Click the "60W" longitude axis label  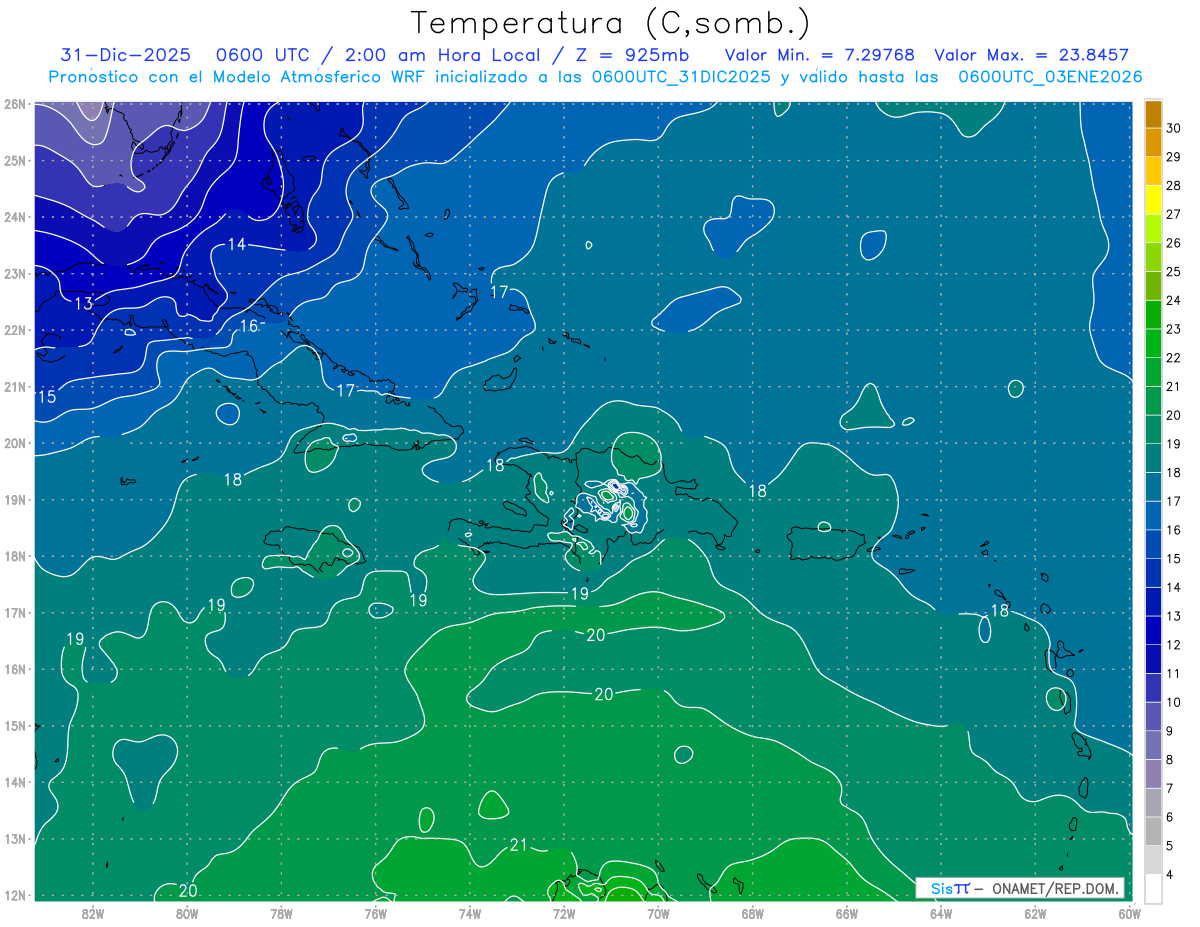pos(1130,913)
